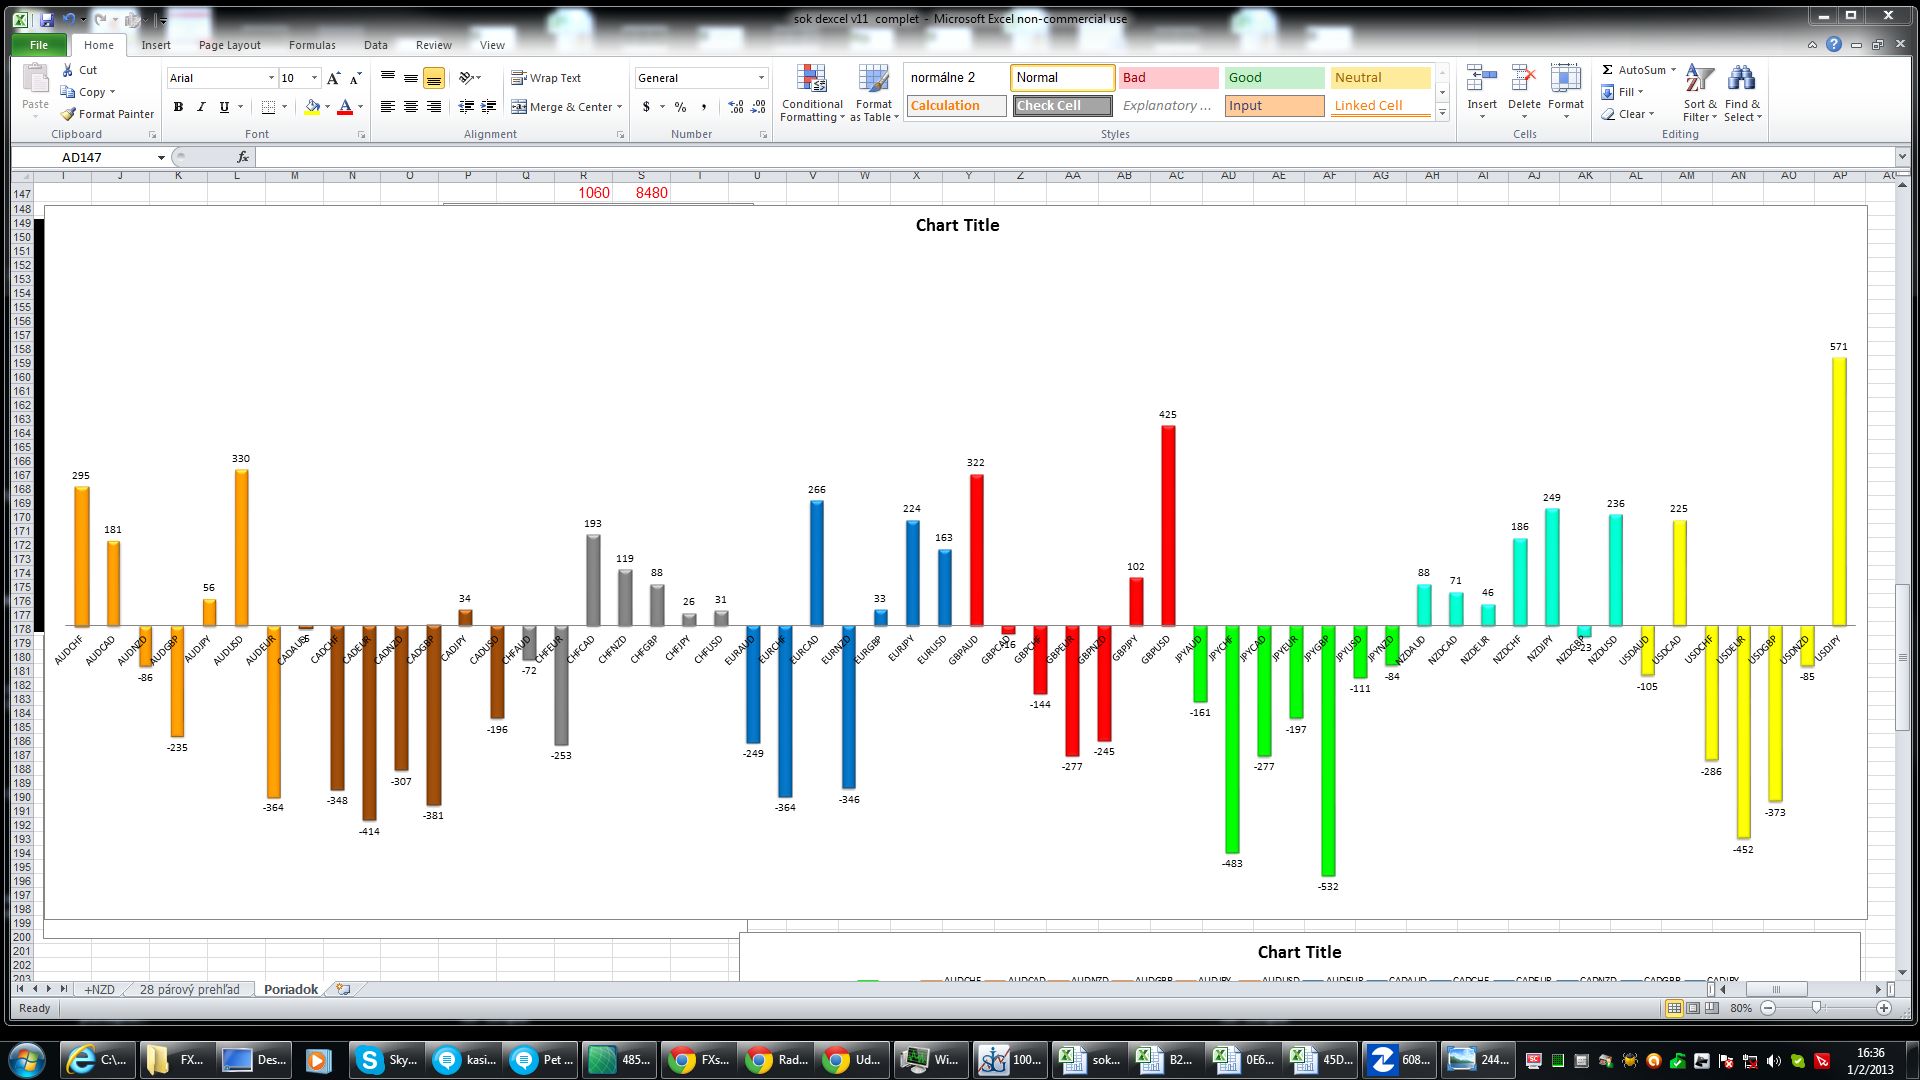Open the Formulas tab
This screenshot has width=1920, height=1080.
tap(312, 45)
